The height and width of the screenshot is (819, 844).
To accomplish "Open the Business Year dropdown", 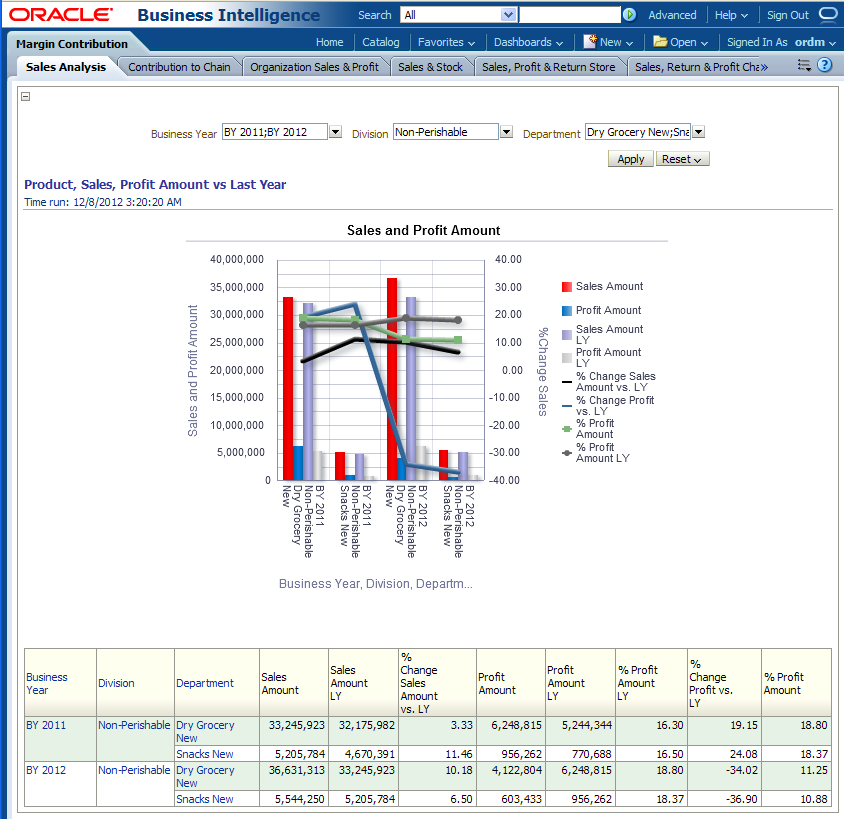I will pos(335,132).
